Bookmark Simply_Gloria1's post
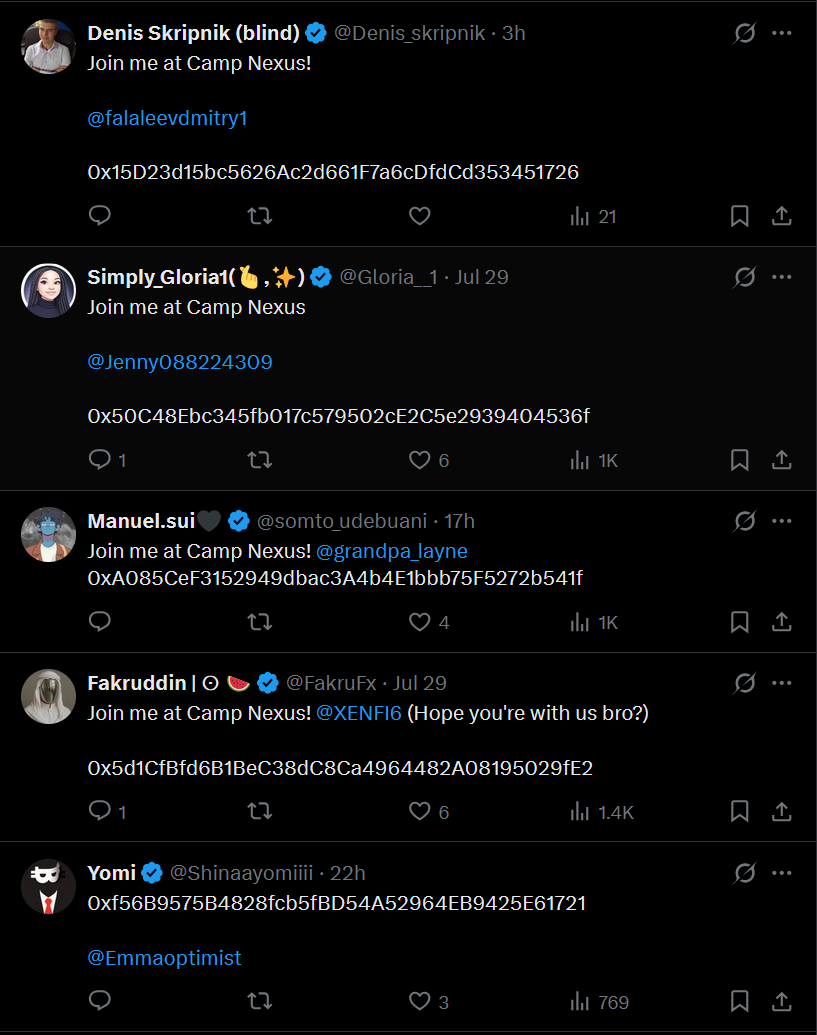Screen dimensions: 817x1035 (740, 460)
